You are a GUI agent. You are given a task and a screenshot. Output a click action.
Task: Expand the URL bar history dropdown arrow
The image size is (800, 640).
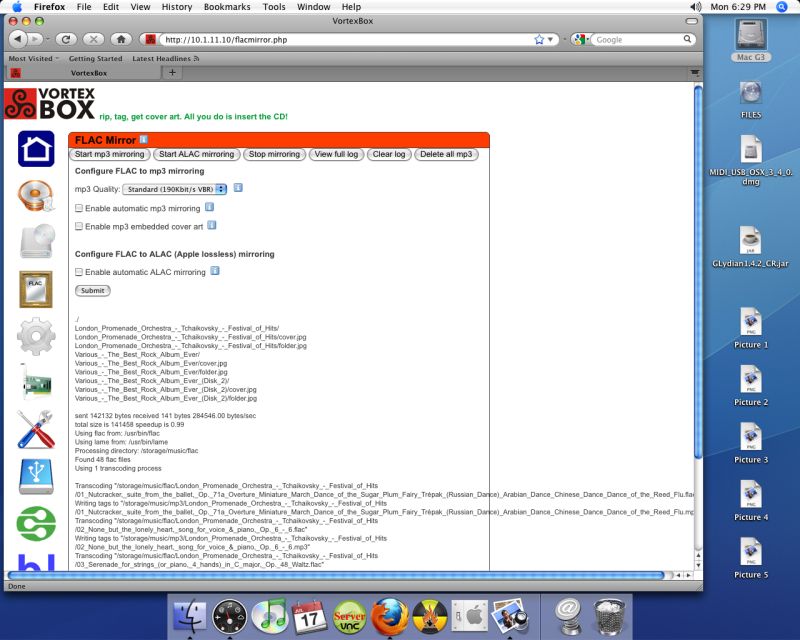click(550, 39)
